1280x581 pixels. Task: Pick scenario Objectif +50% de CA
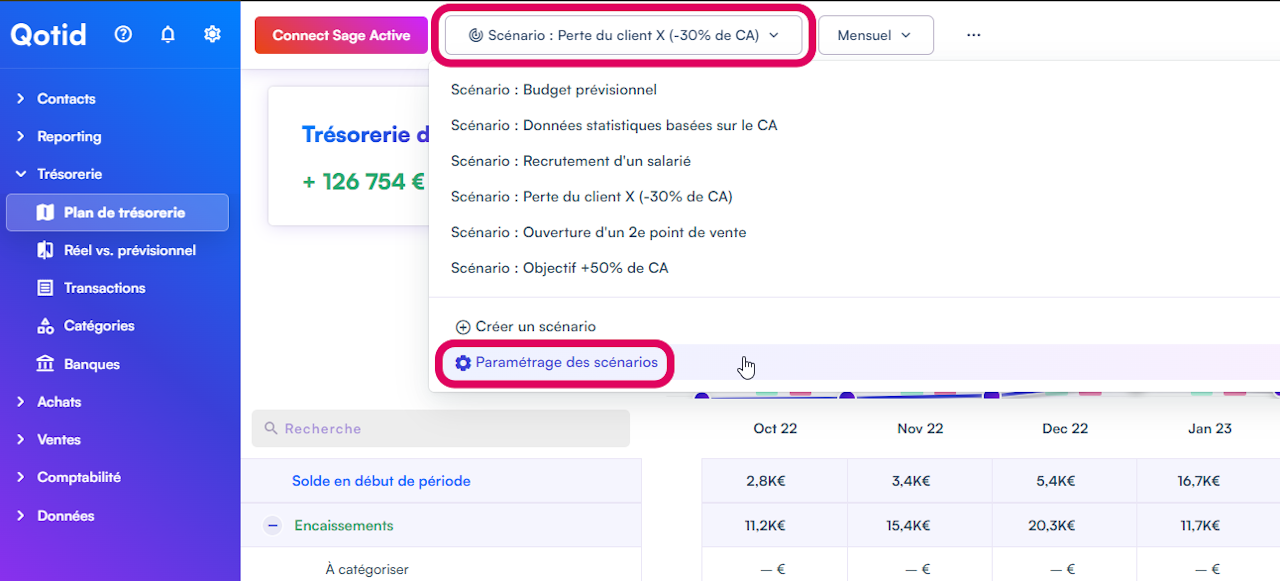coord(559,268)
